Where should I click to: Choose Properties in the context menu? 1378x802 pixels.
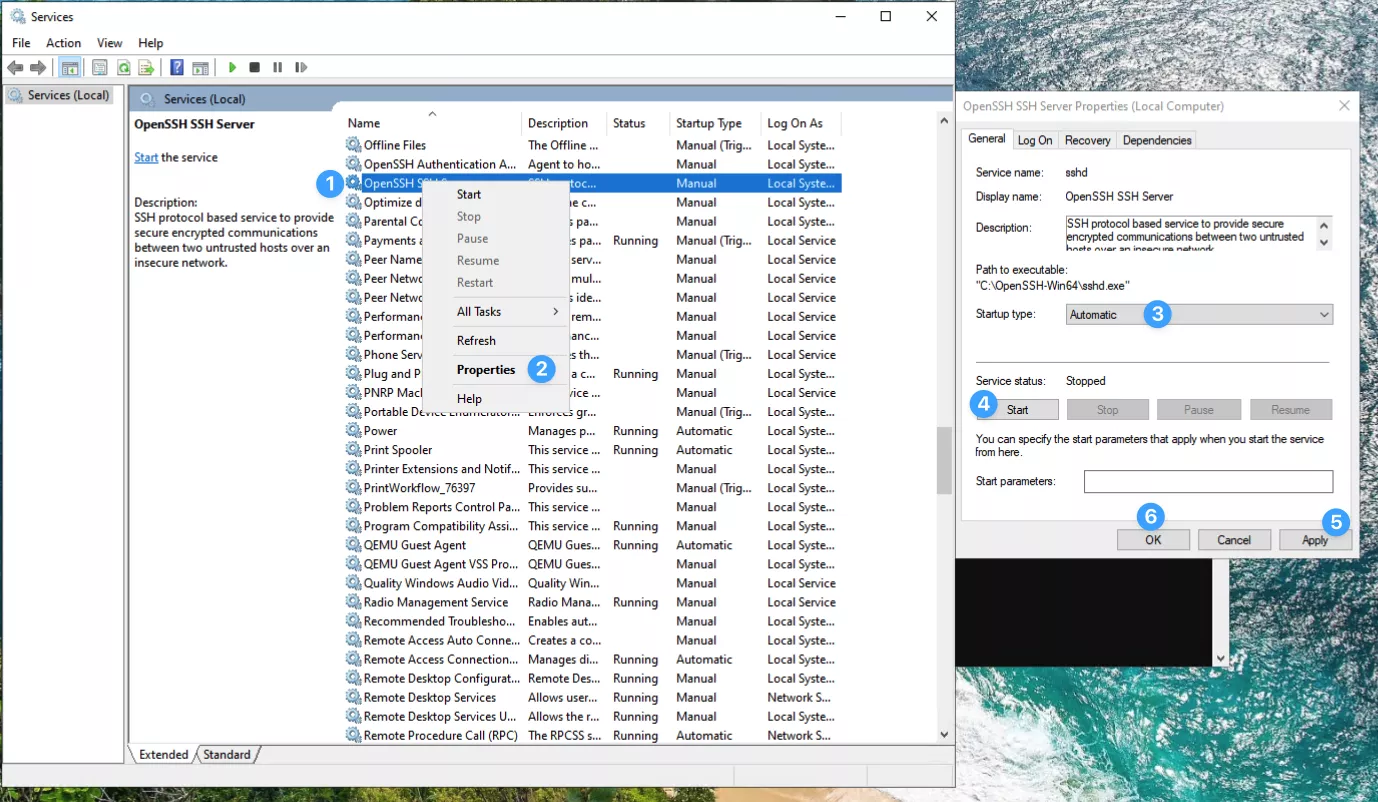coord(486,370)
